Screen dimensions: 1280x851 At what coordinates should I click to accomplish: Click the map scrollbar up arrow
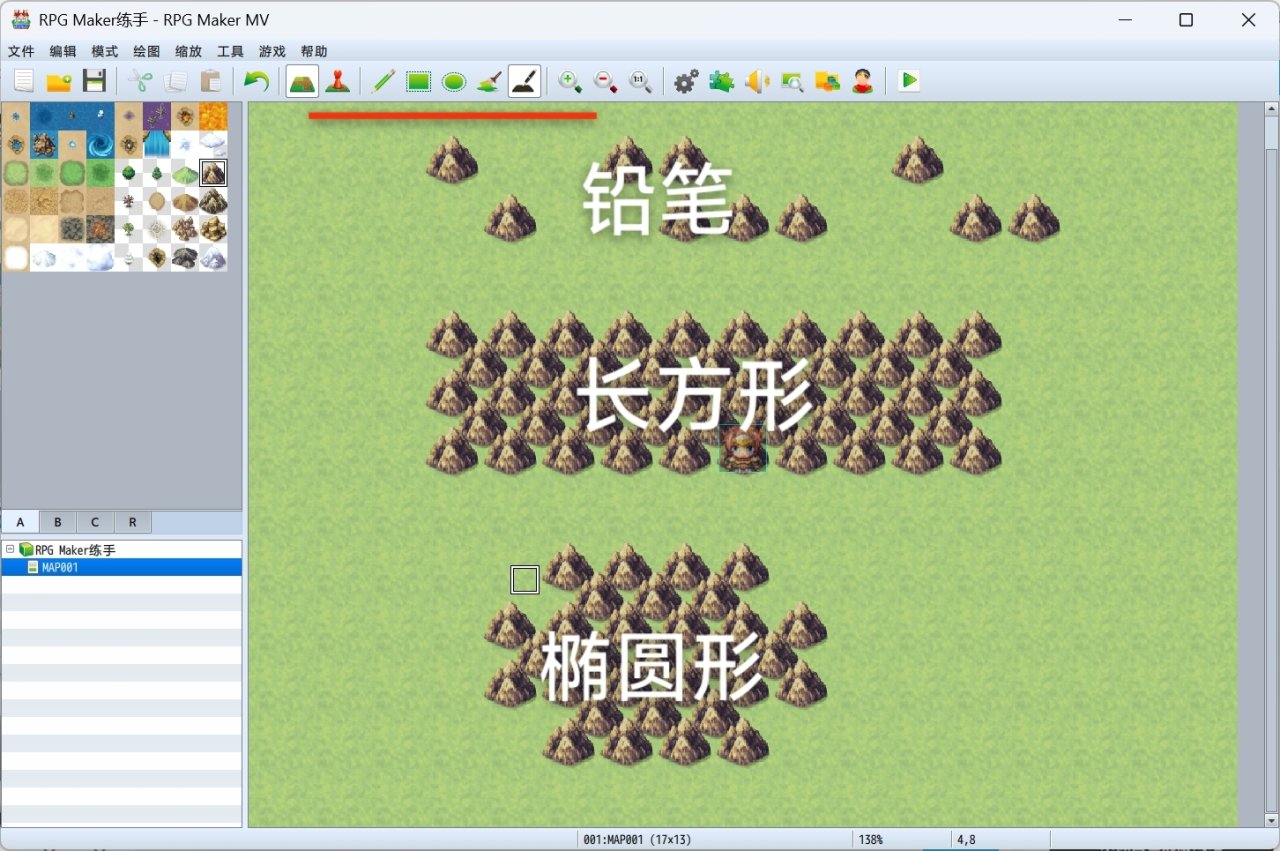(x=1272, y=109)
